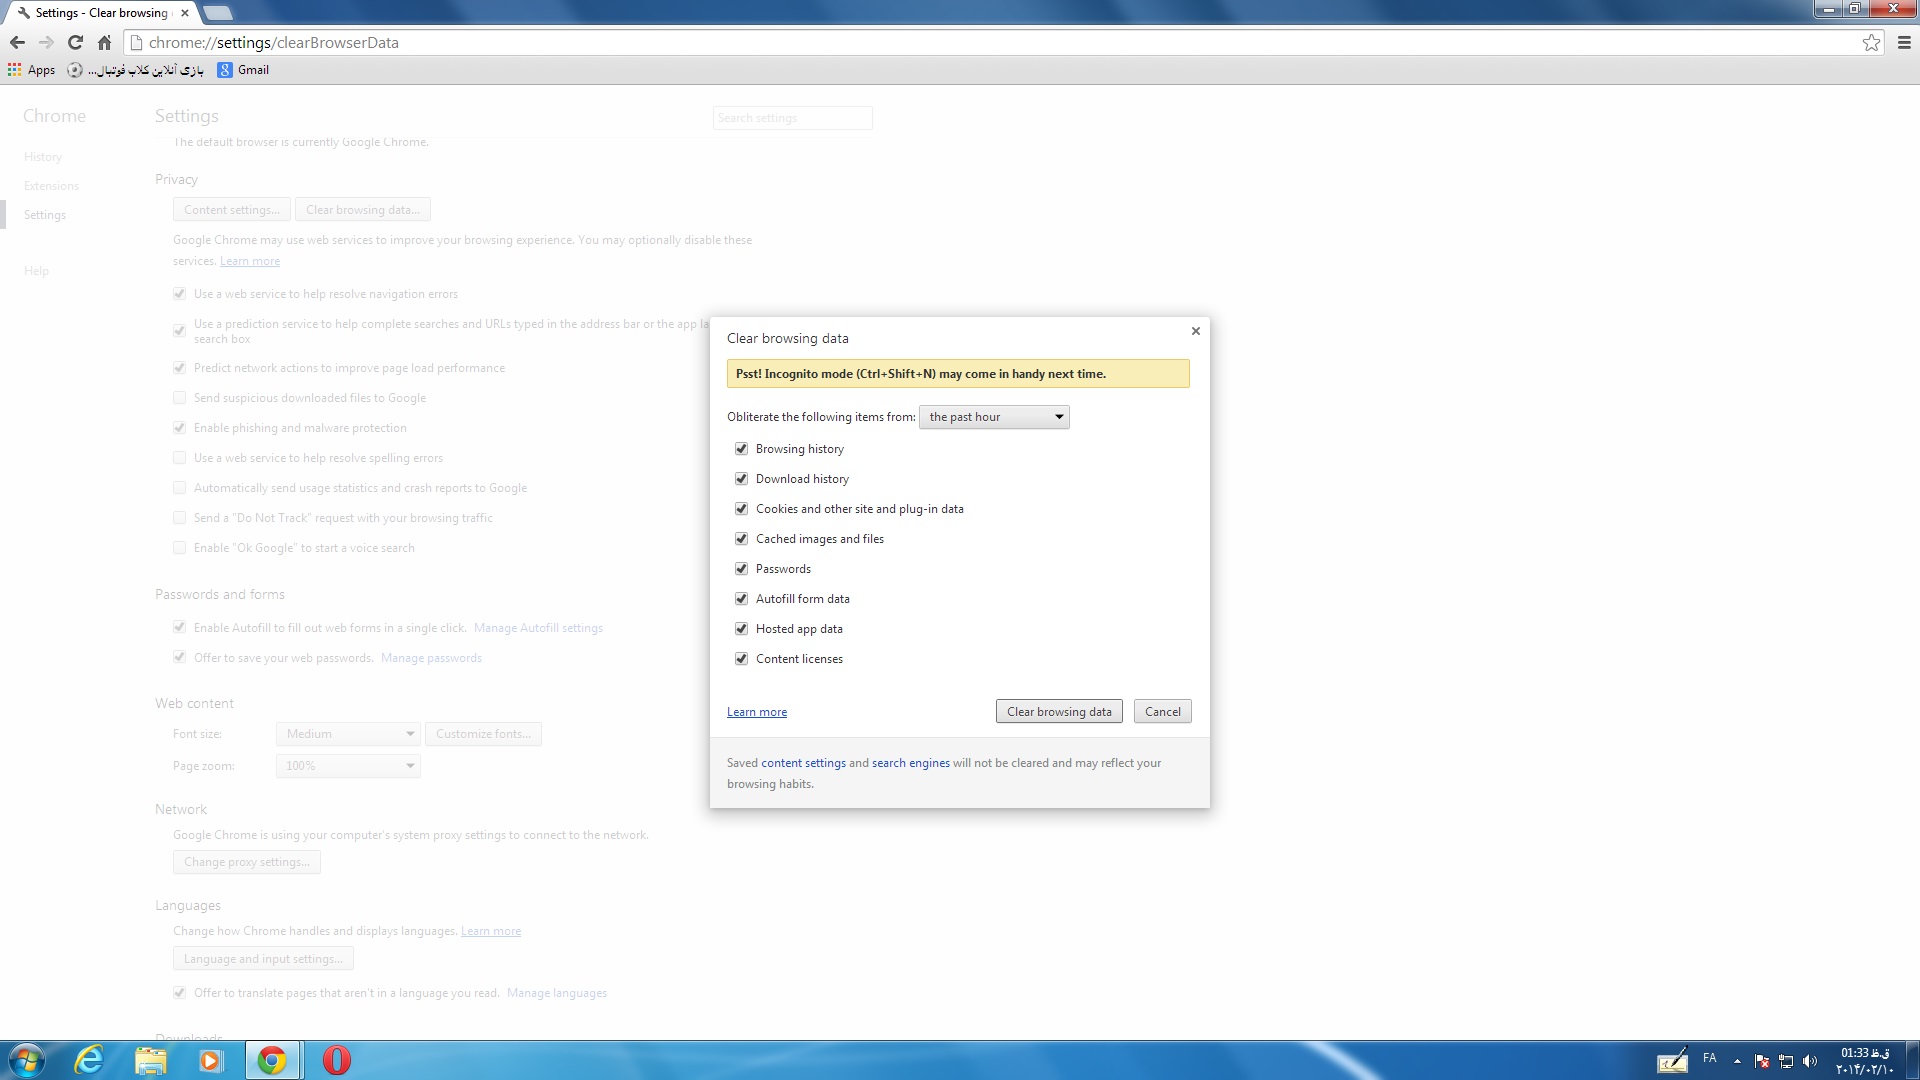
Task: Open the Apps shortcut in bookmarks bar
Action: [x=32, y=70]
